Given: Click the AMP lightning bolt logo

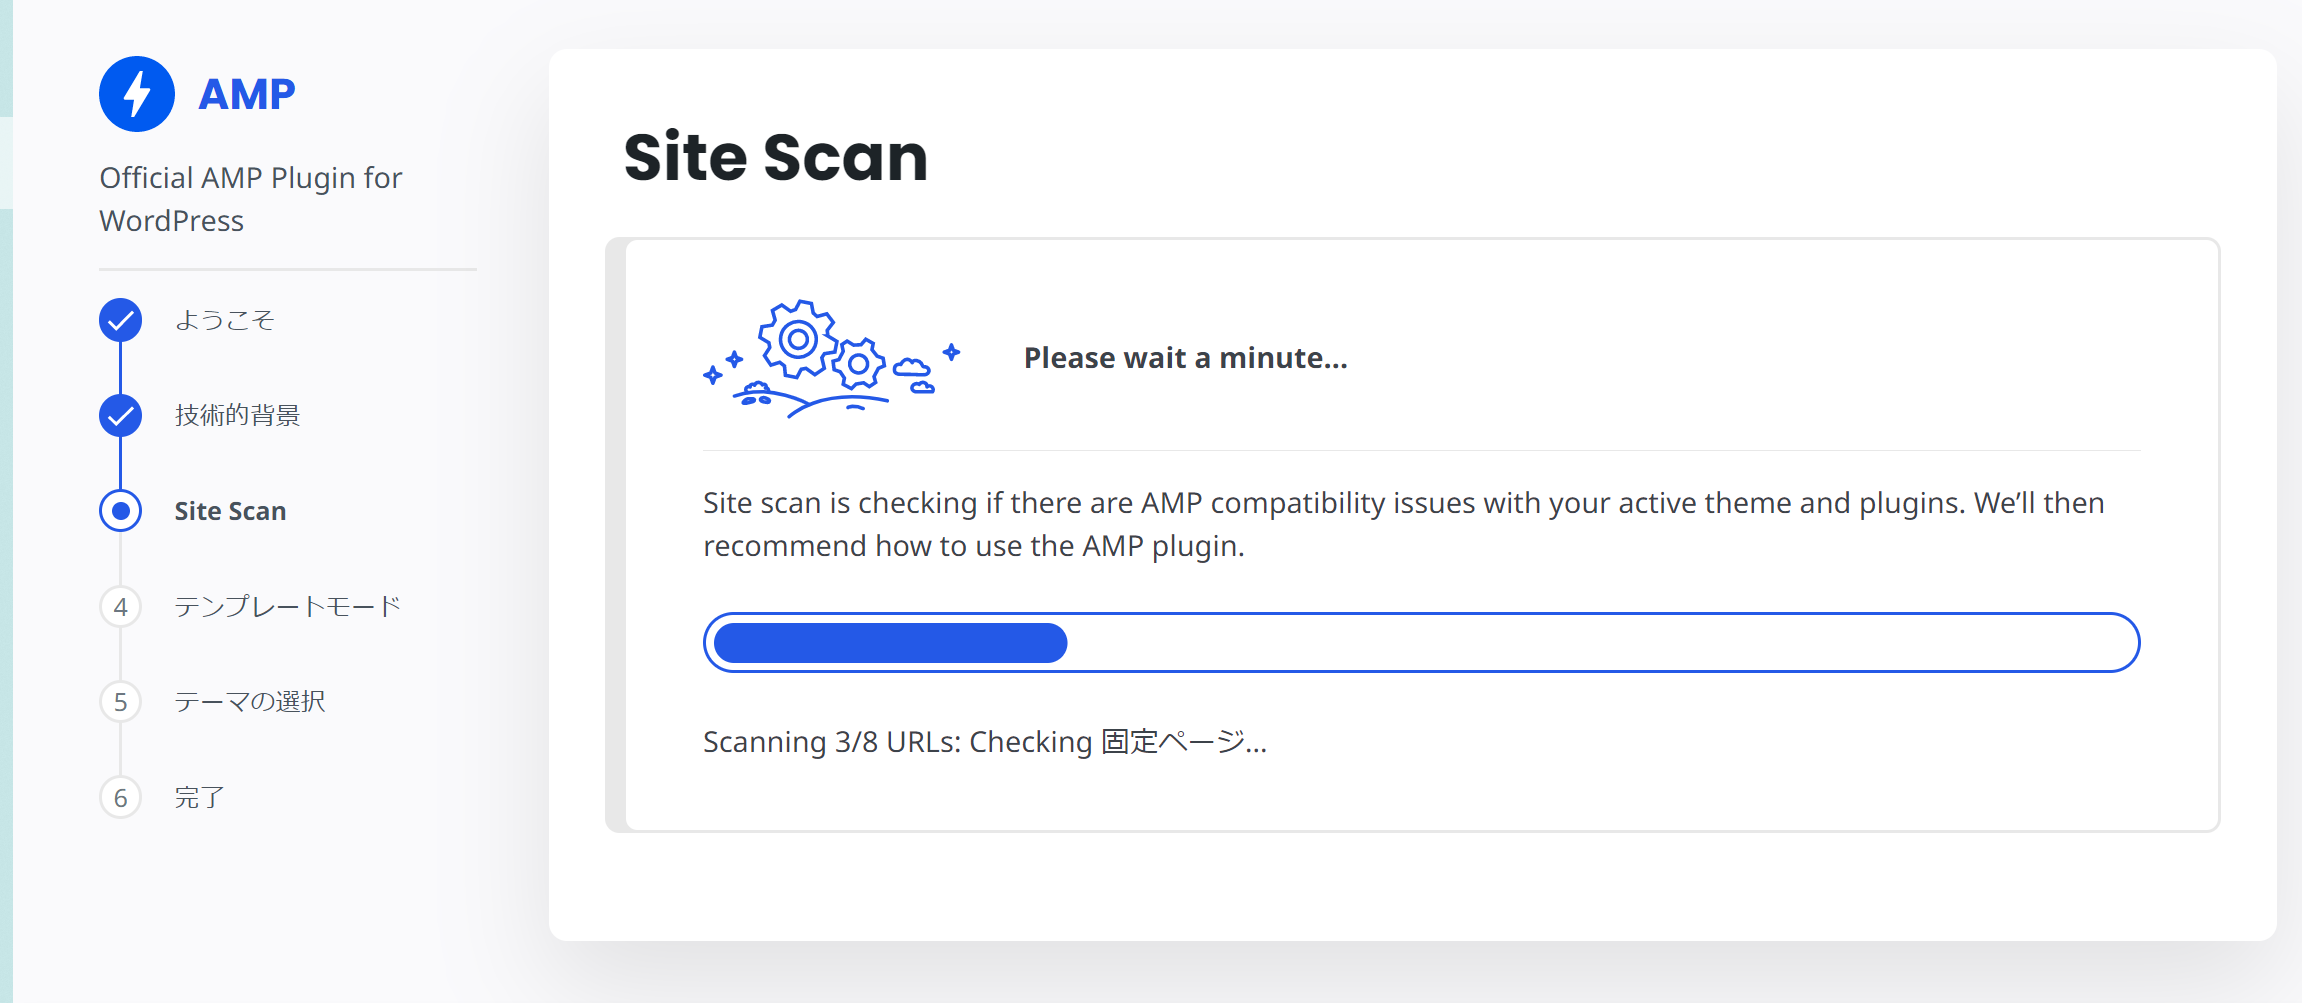Looking at the screenshot, I should click(137, 94).
